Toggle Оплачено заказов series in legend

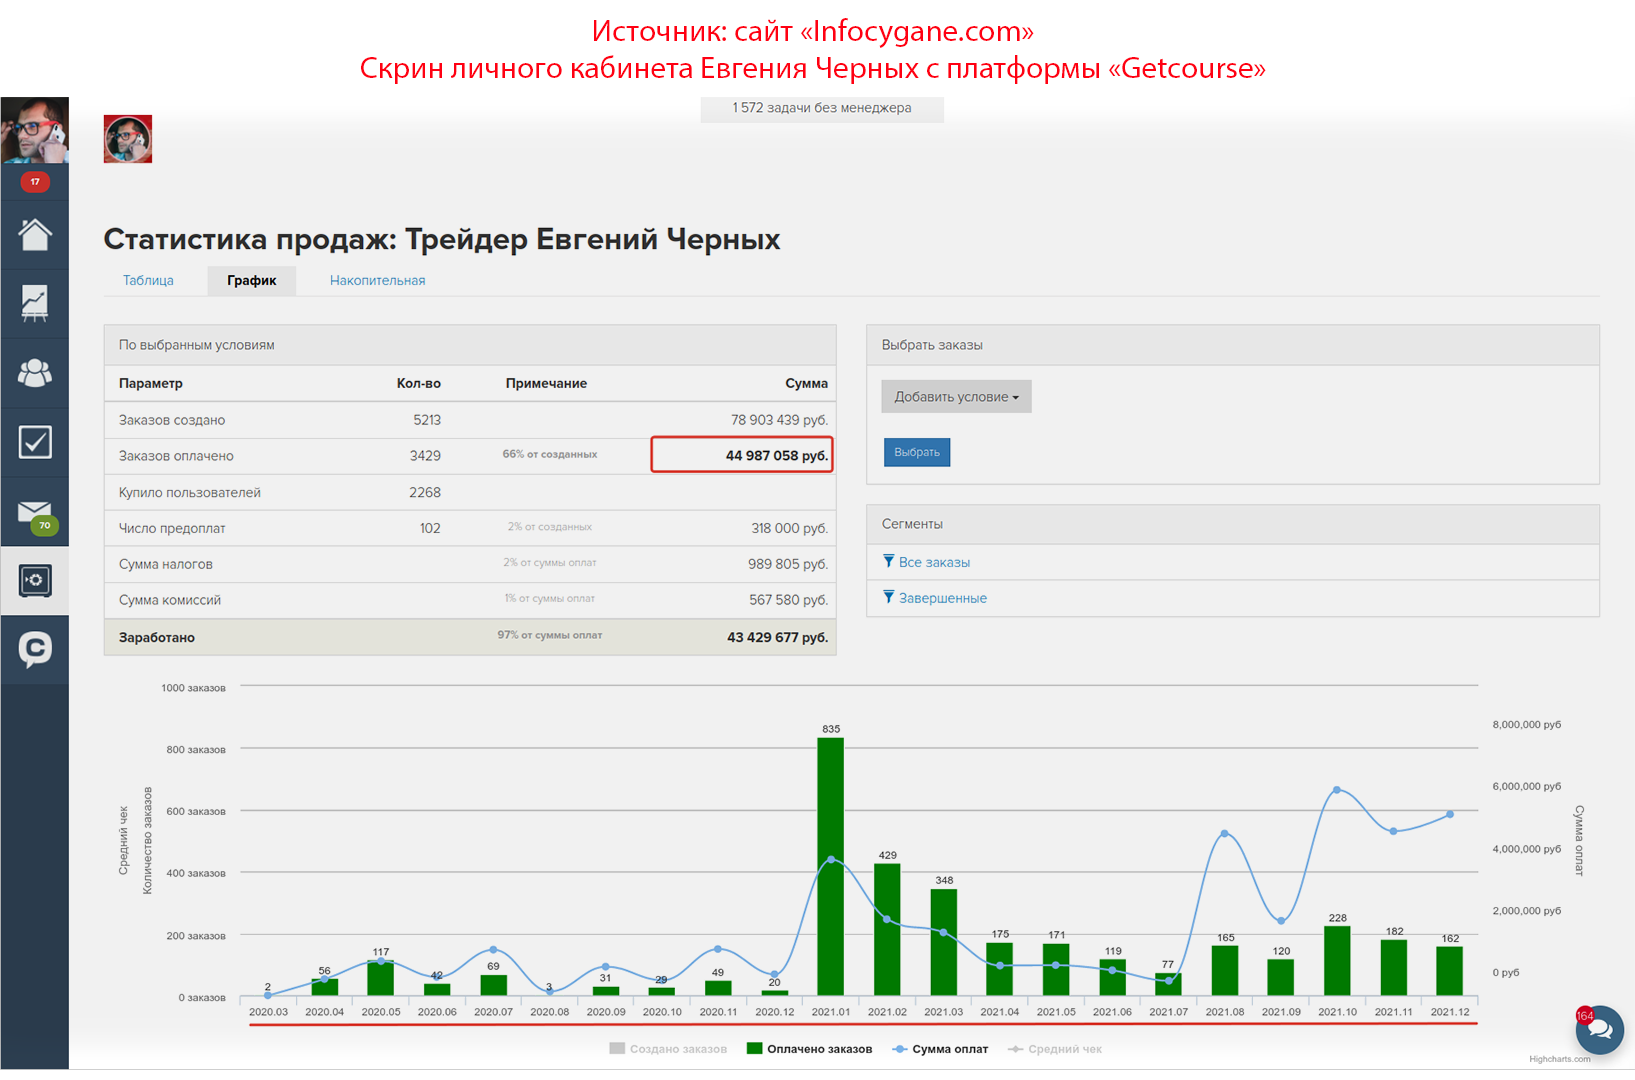809,1049
